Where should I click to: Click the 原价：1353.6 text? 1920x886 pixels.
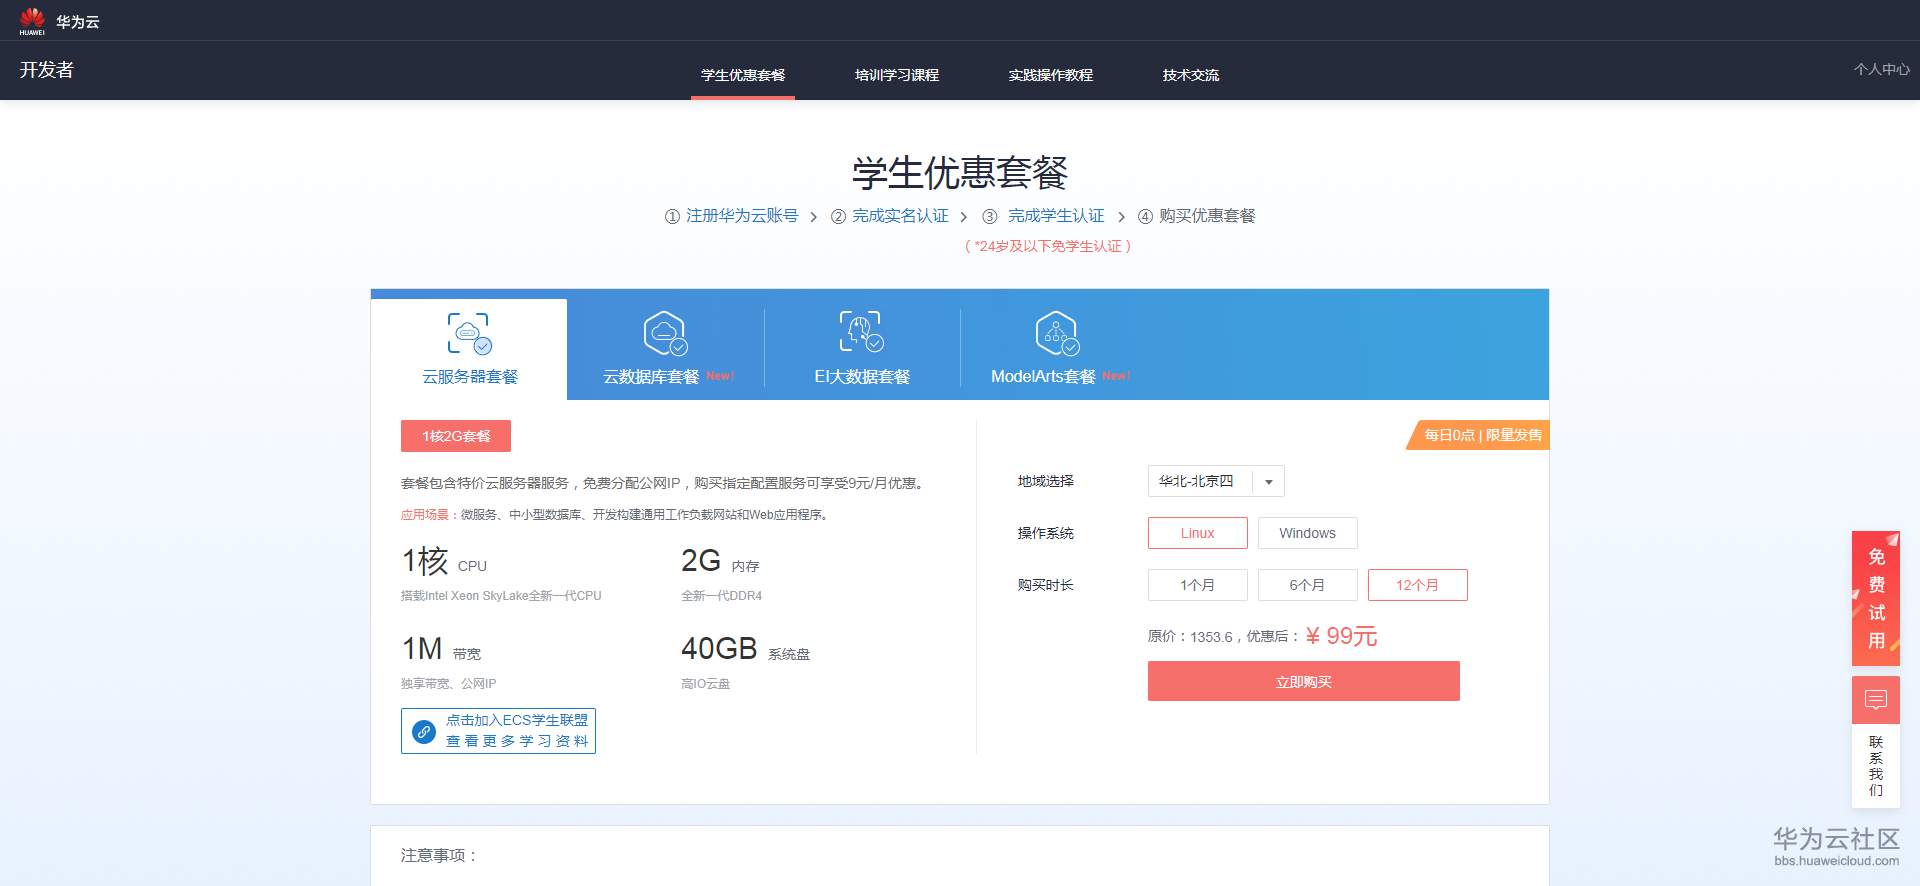(1190, 637)
